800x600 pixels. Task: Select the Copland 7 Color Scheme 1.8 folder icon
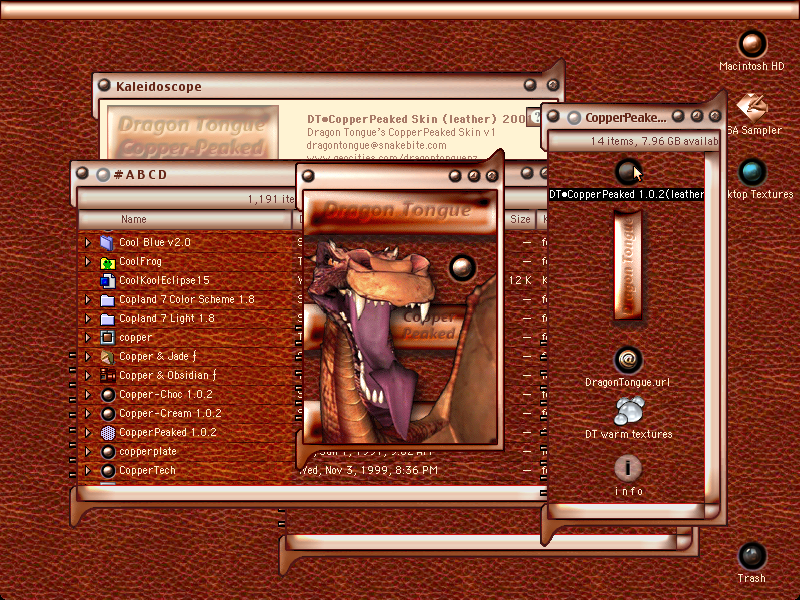click(x=107, y=299)
